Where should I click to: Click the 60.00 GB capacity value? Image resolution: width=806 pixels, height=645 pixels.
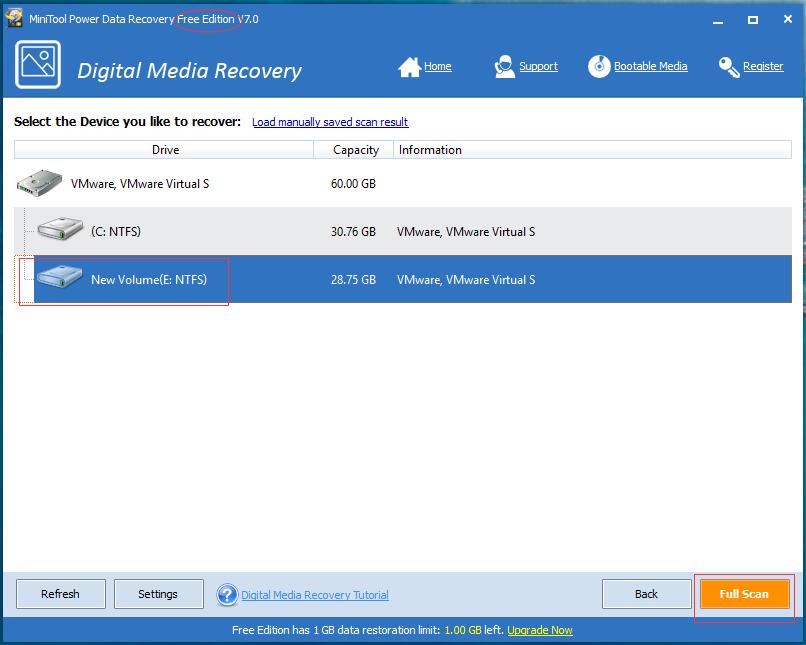[x=353, y=183]
